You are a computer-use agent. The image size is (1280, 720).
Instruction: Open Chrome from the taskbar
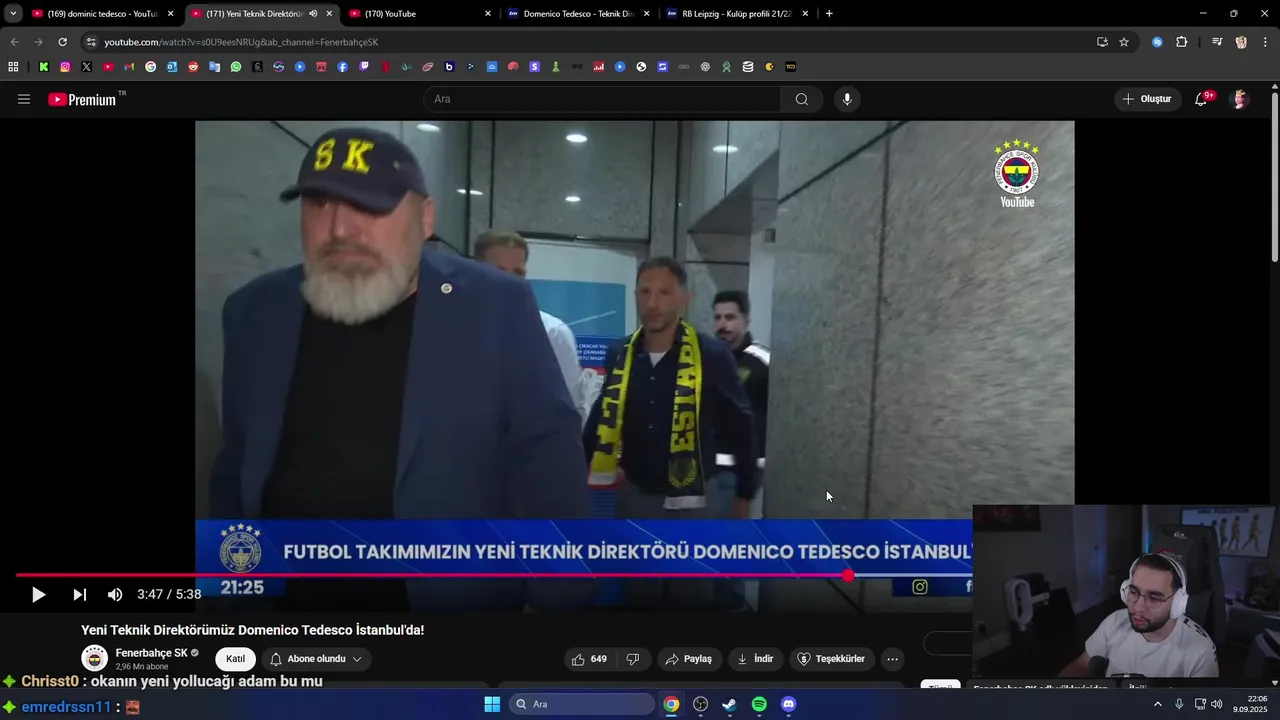pos(671,704)
